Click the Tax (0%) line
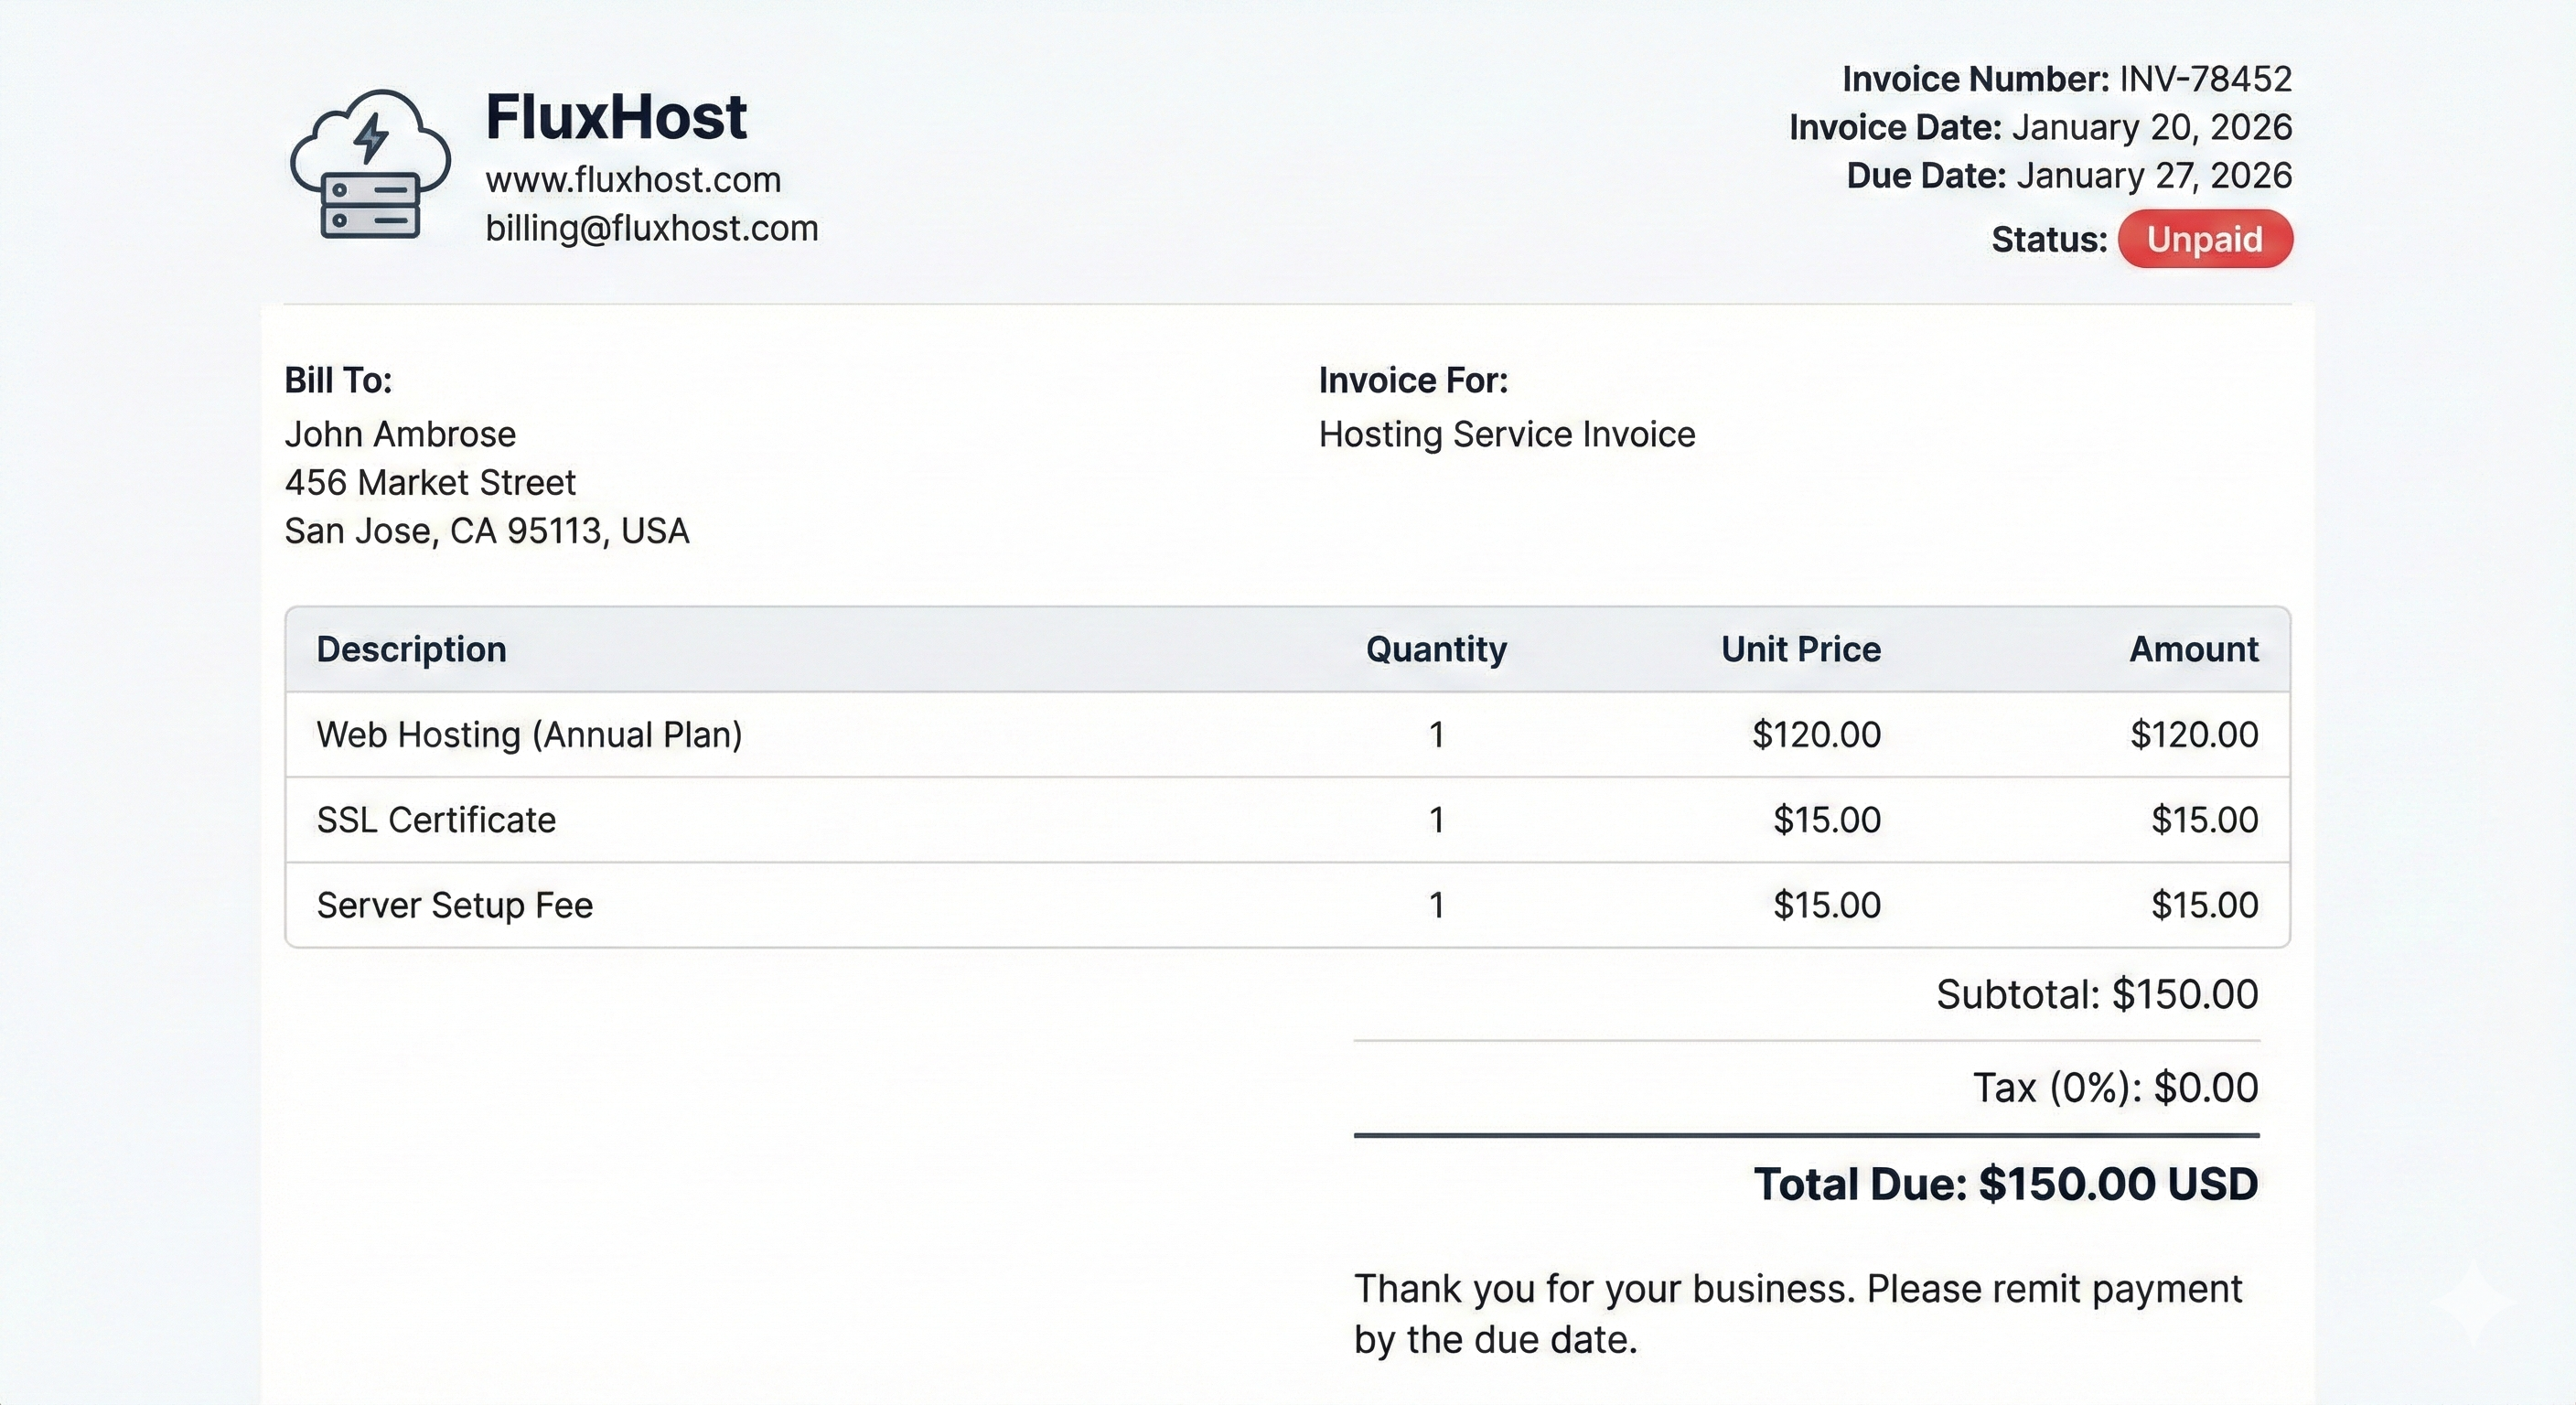The height and width of the screenshot is (1405, 2576). [x=2114, y=1087]
